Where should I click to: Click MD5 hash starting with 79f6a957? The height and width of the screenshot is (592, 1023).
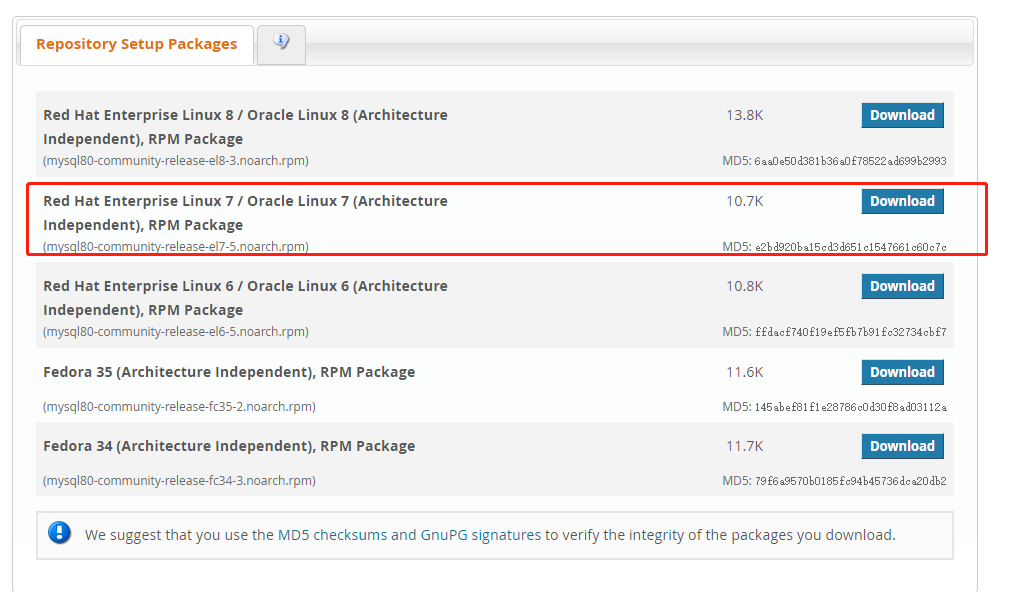click(x=850, y=481)
